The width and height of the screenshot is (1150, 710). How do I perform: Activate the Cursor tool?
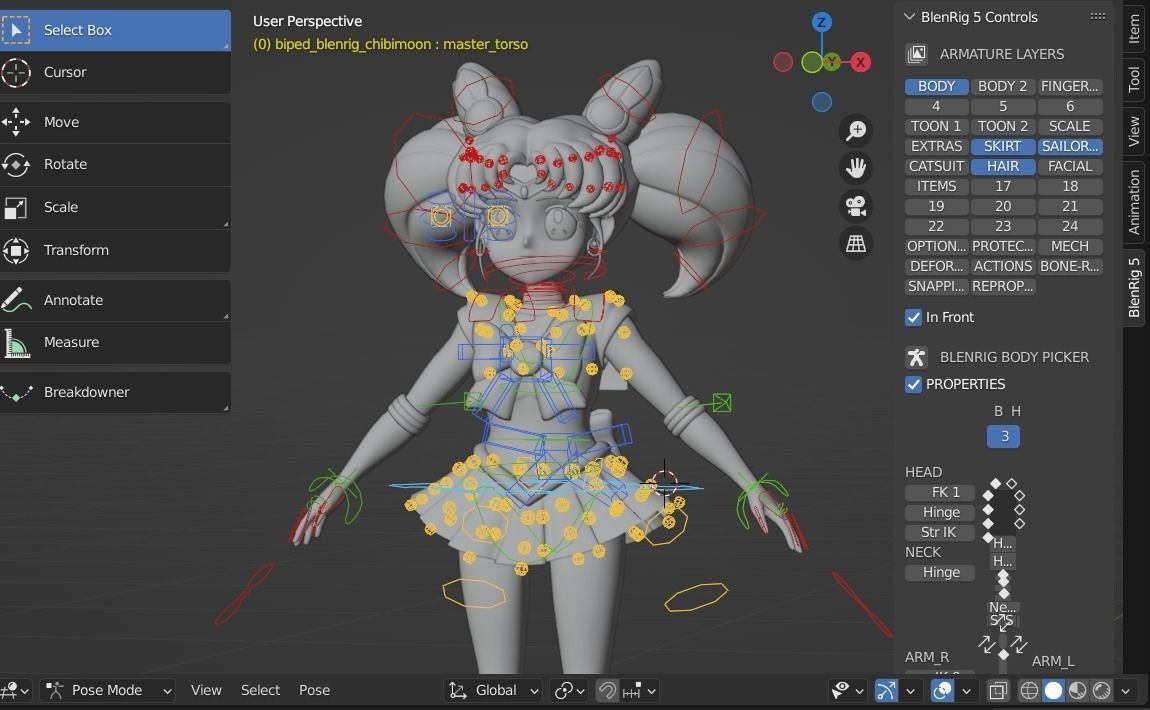tap(115, 72)
